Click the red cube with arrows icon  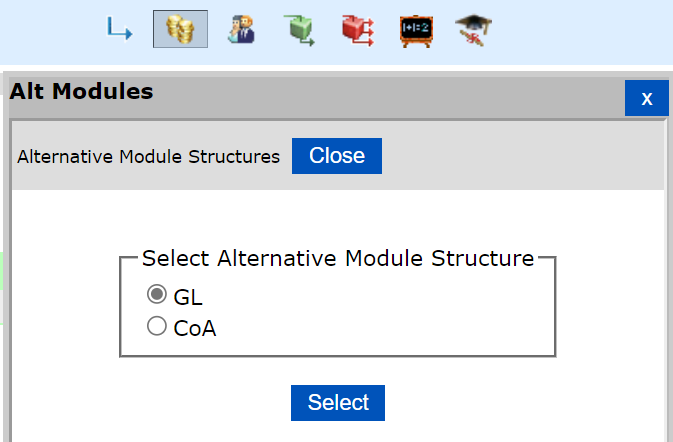point(355,30)
